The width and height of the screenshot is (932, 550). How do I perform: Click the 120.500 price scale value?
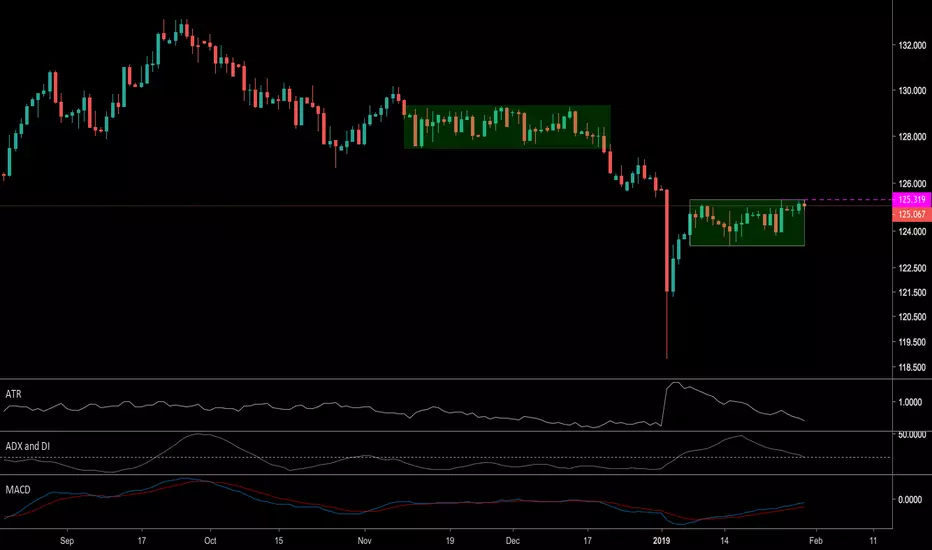pyautogui.click(x=912, y=317)
